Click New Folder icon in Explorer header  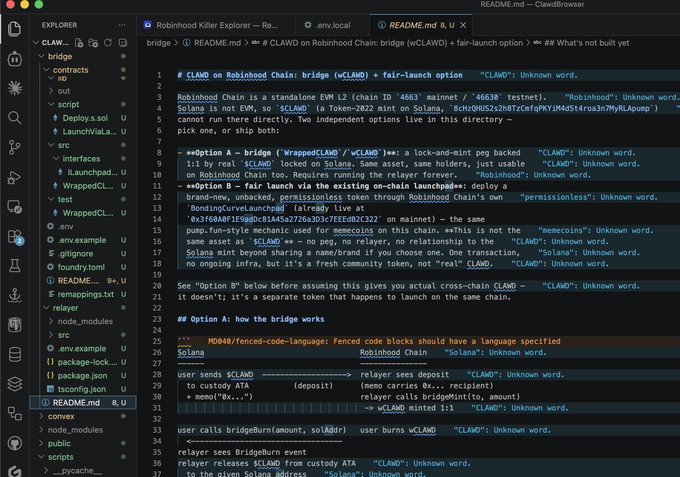[93, 42]
